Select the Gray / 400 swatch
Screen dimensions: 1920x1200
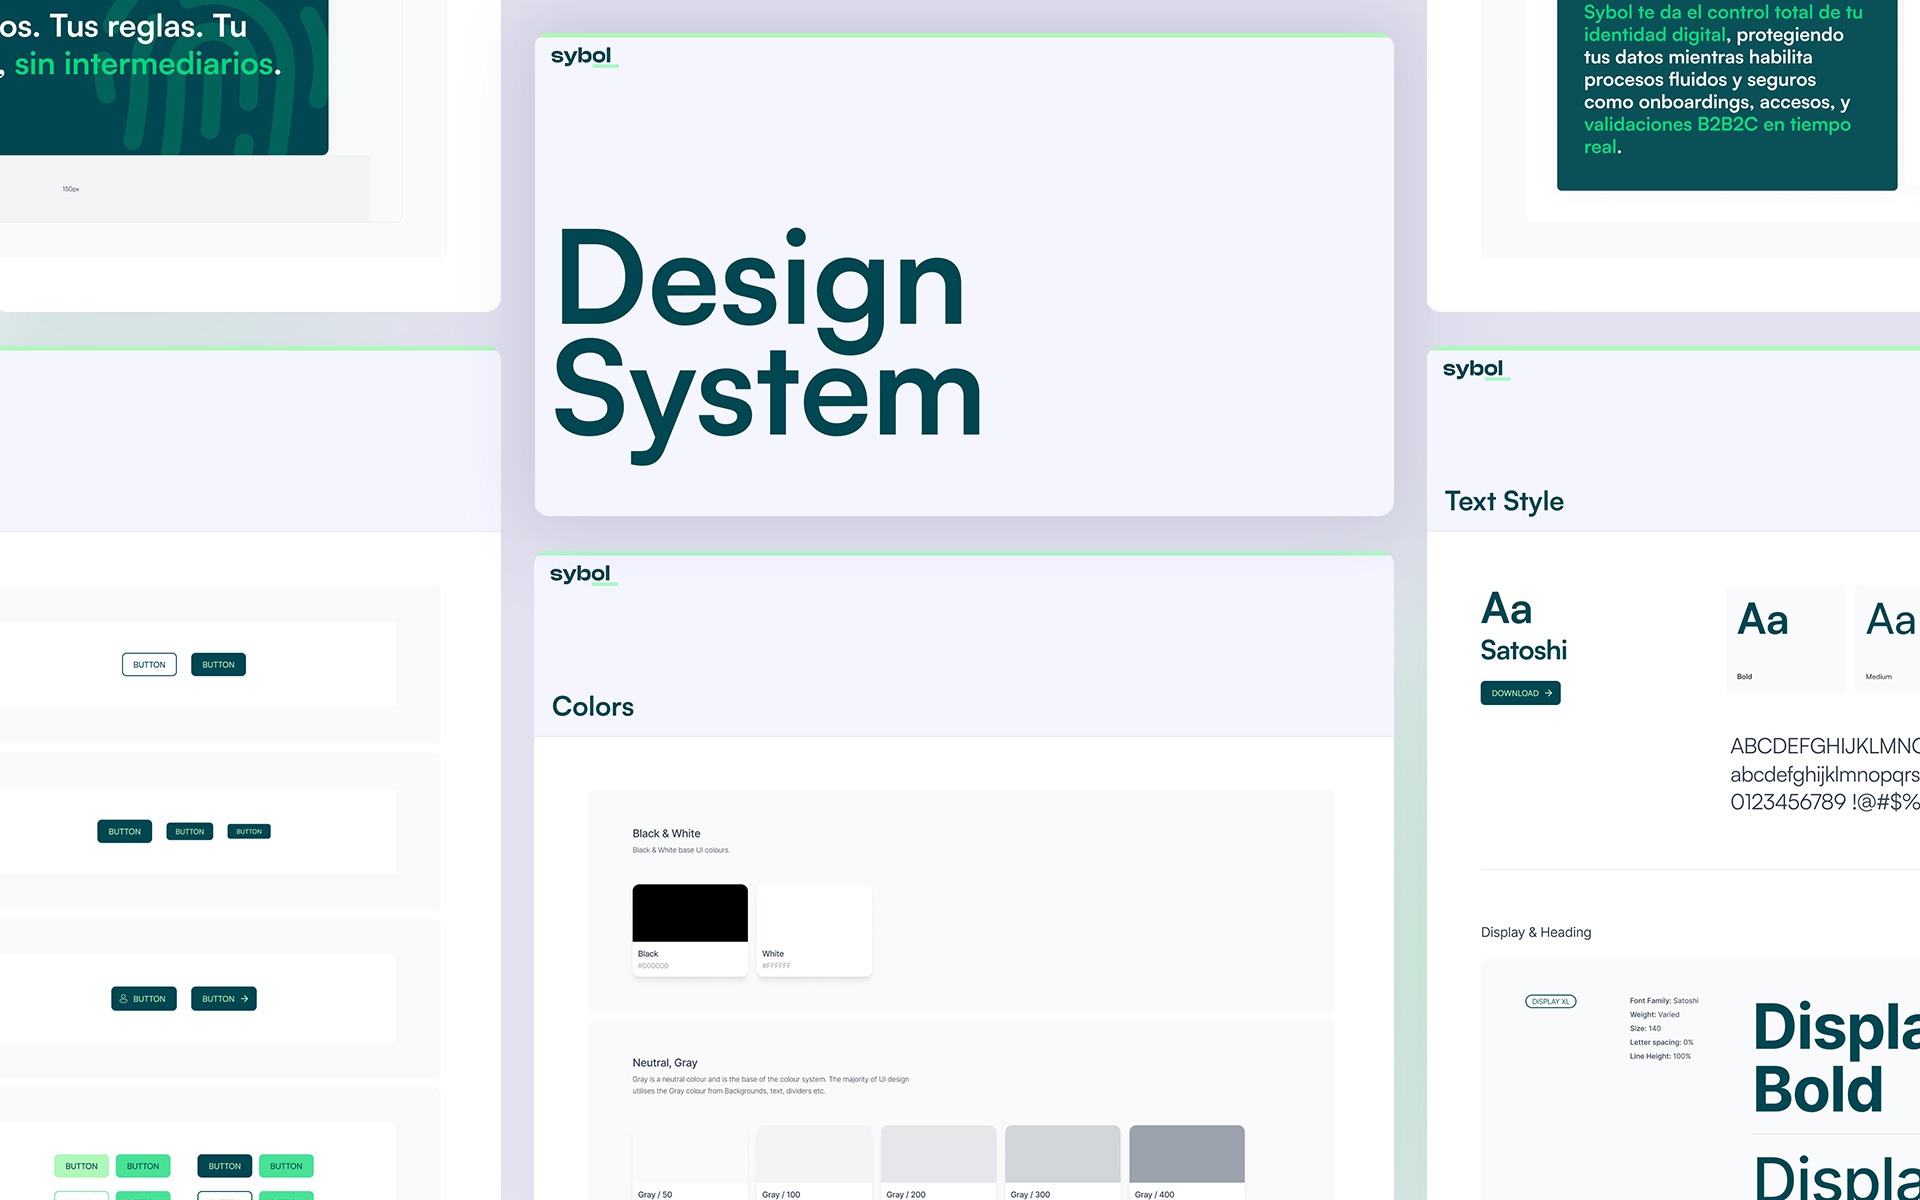pos(1186,1154)
